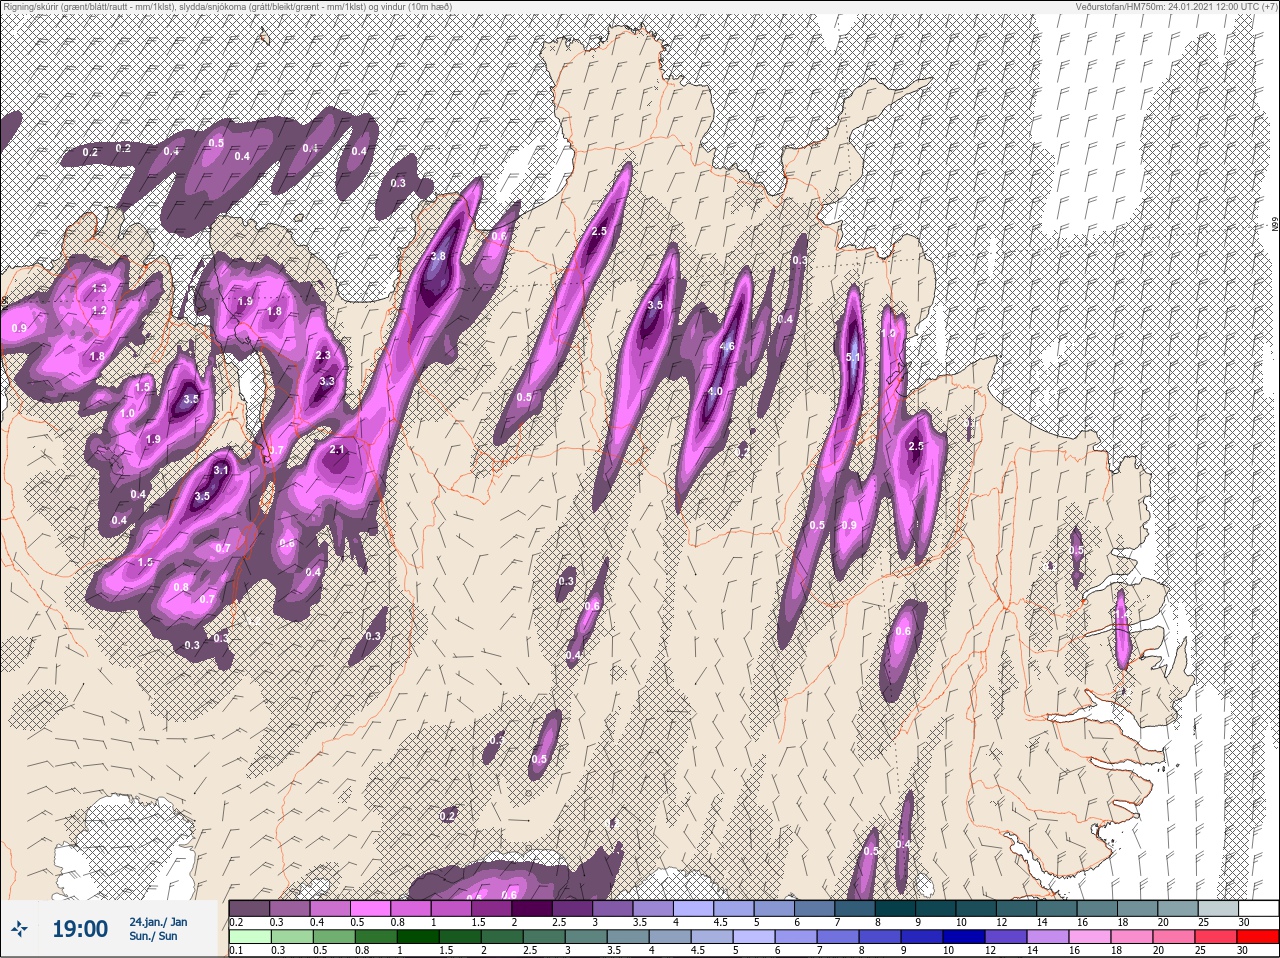1280x958 pixels.
Task: Click the wind-star icon beside 19:00
Action: [19, 929]
